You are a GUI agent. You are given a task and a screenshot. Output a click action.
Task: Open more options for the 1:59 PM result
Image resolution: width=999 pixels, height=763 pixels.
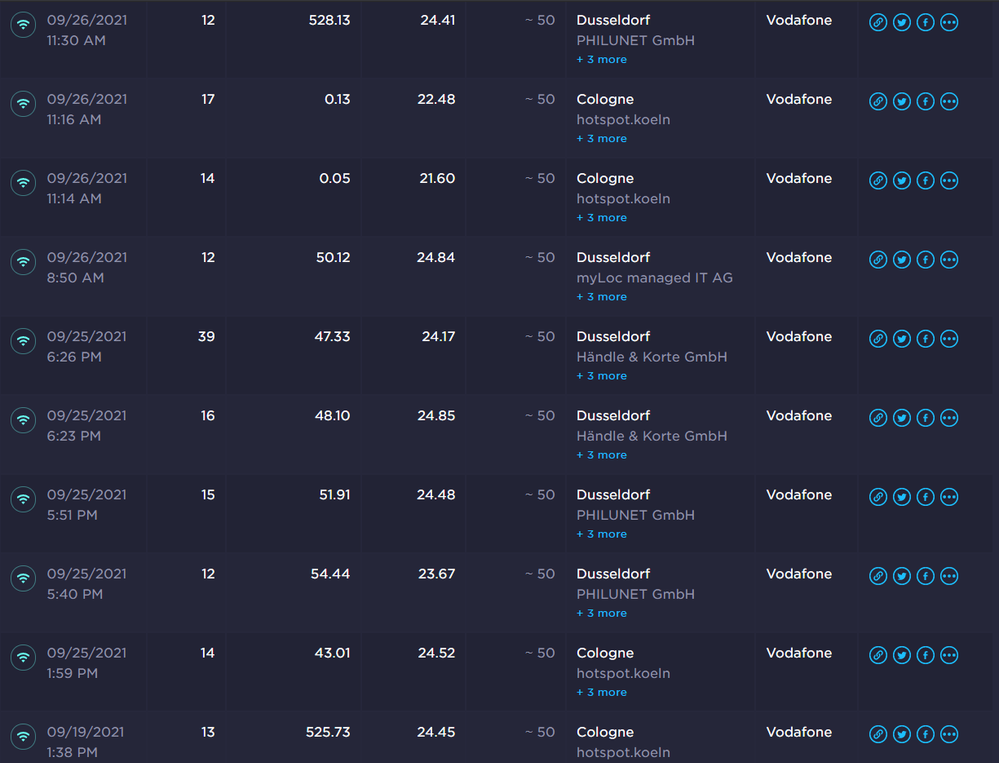[950, 654]
